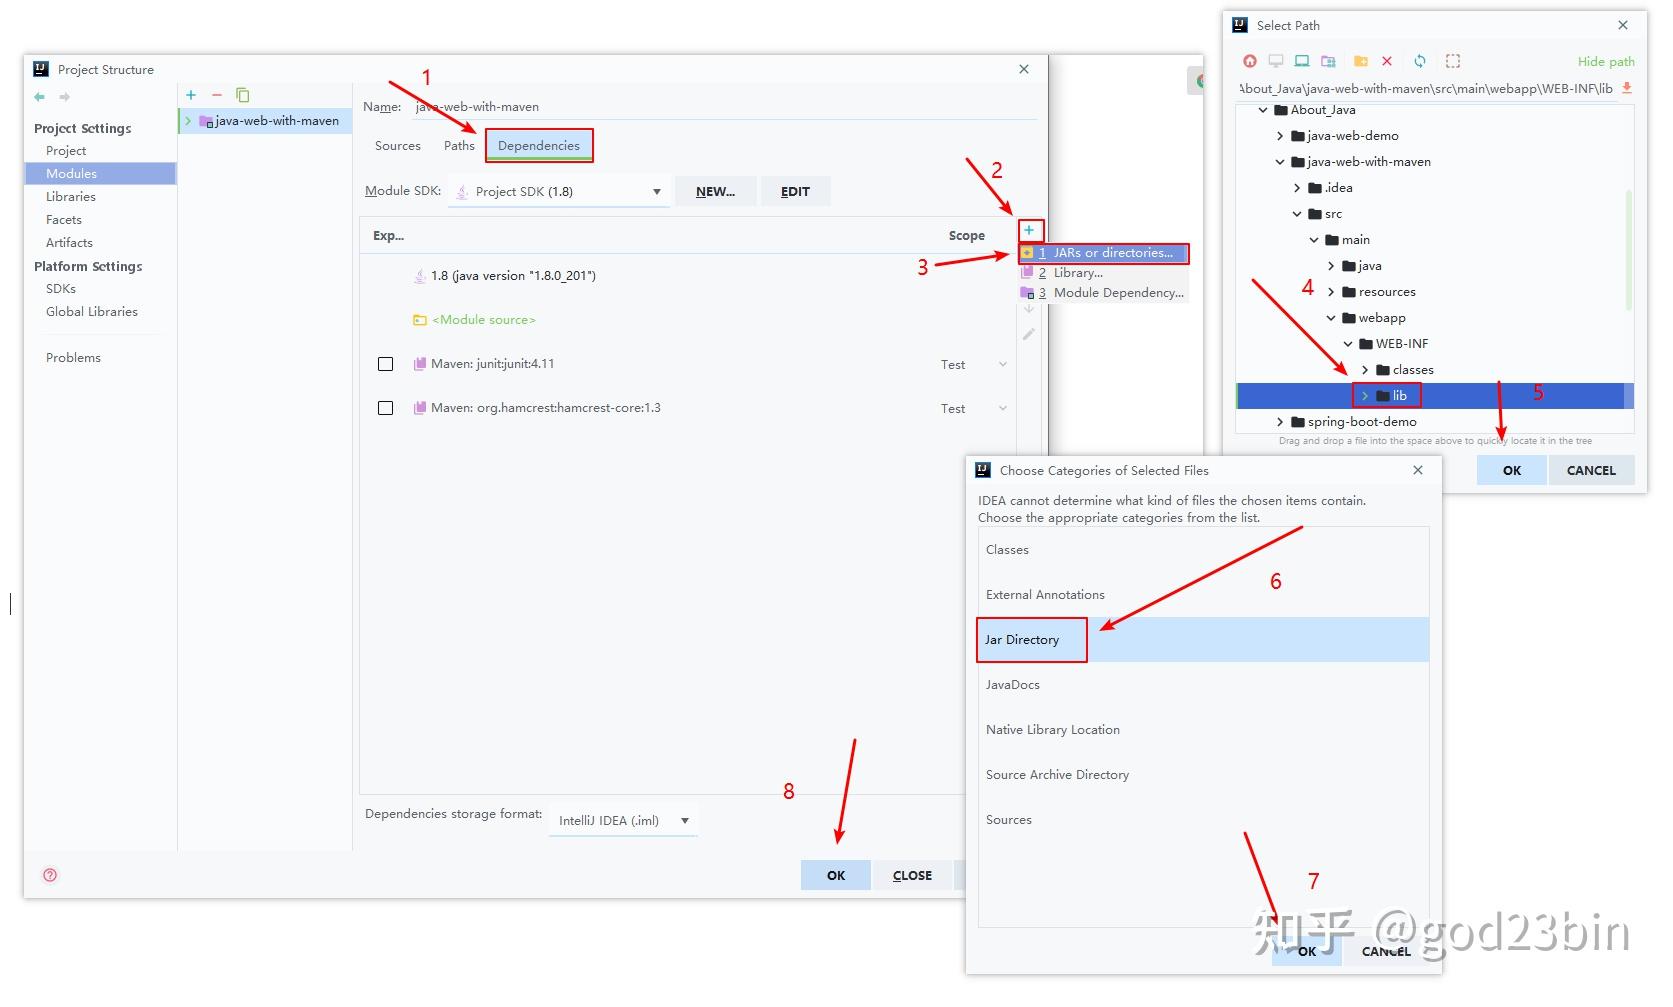The width and height of the screenshot is (1673, 1007).
Task: Create a new folder in Select Path
Action: tap(1360, 61)
